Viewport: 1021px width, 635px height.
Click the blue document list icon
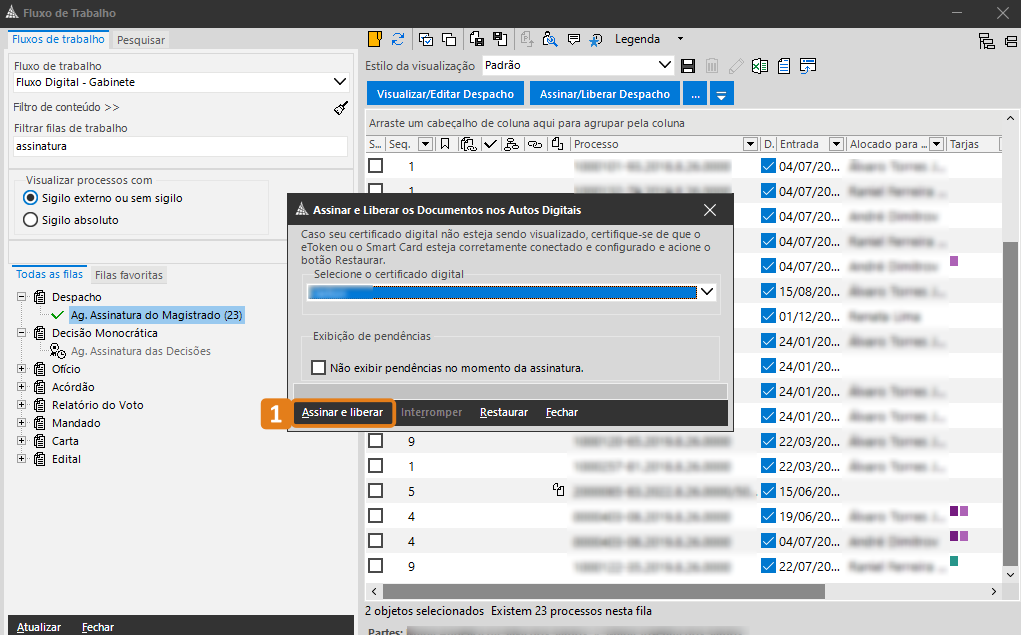(x=784, y=66)
